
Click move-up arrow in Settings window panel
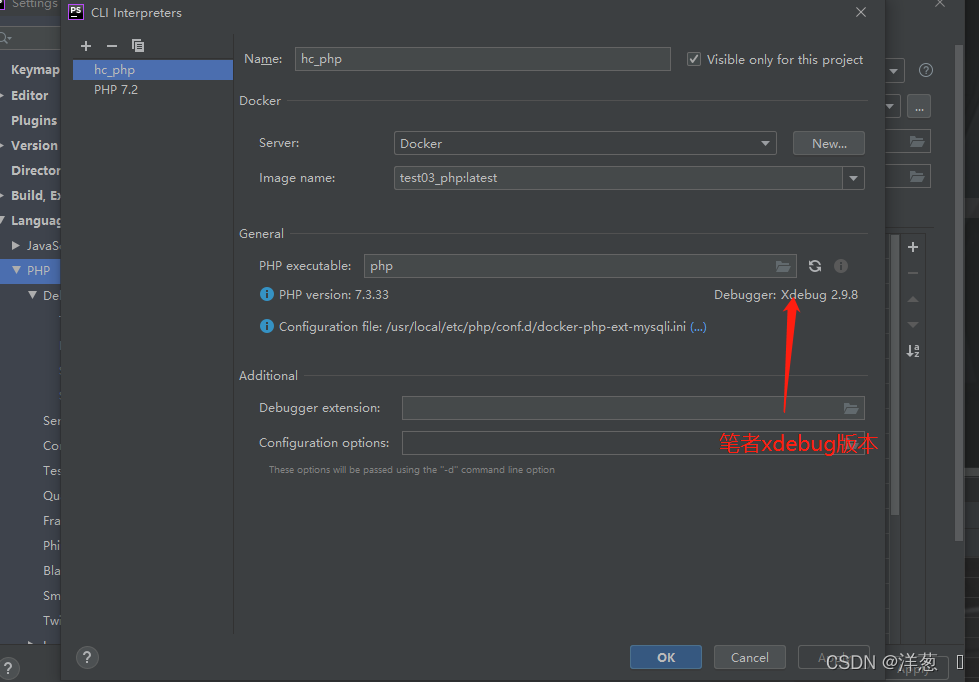(913, 300)
